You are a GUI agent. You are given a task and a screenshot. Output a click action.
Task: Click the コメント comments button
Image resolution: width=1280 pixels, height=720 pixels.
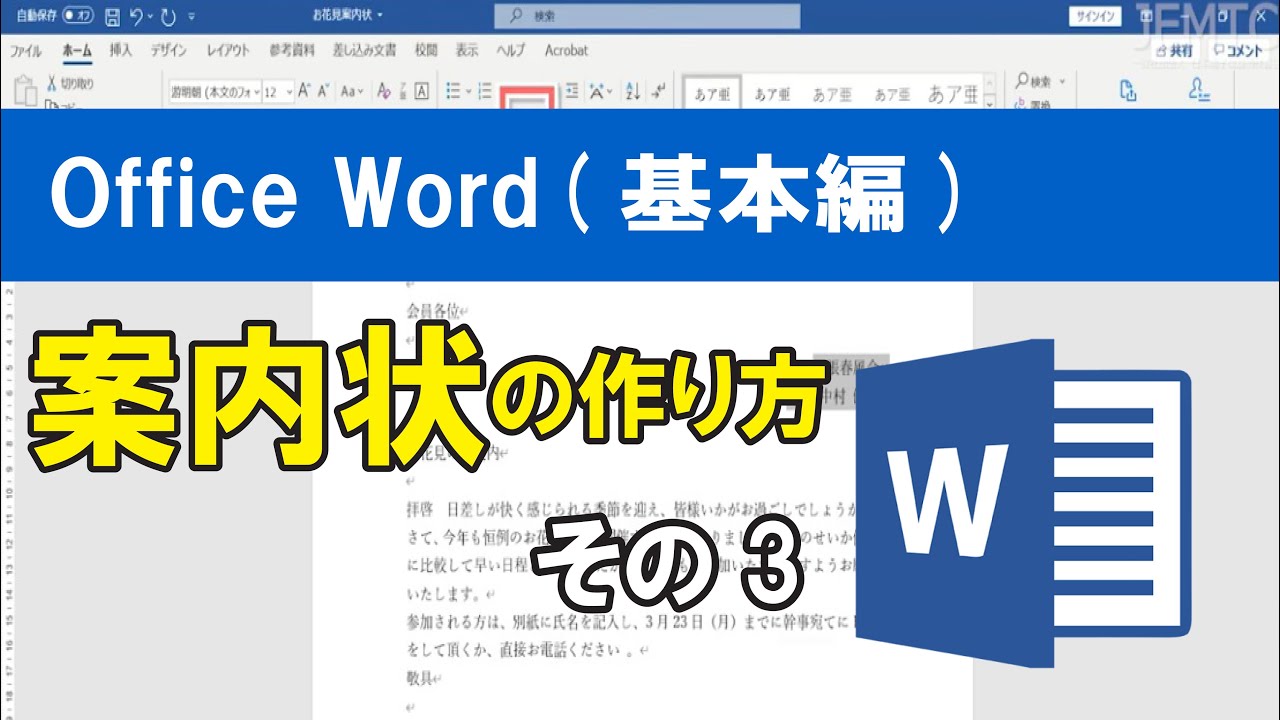pos(1238,51)
